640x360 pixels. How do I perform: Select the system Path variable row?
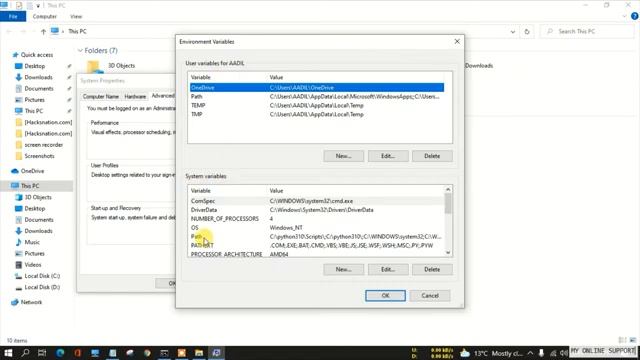coord(317,237)
